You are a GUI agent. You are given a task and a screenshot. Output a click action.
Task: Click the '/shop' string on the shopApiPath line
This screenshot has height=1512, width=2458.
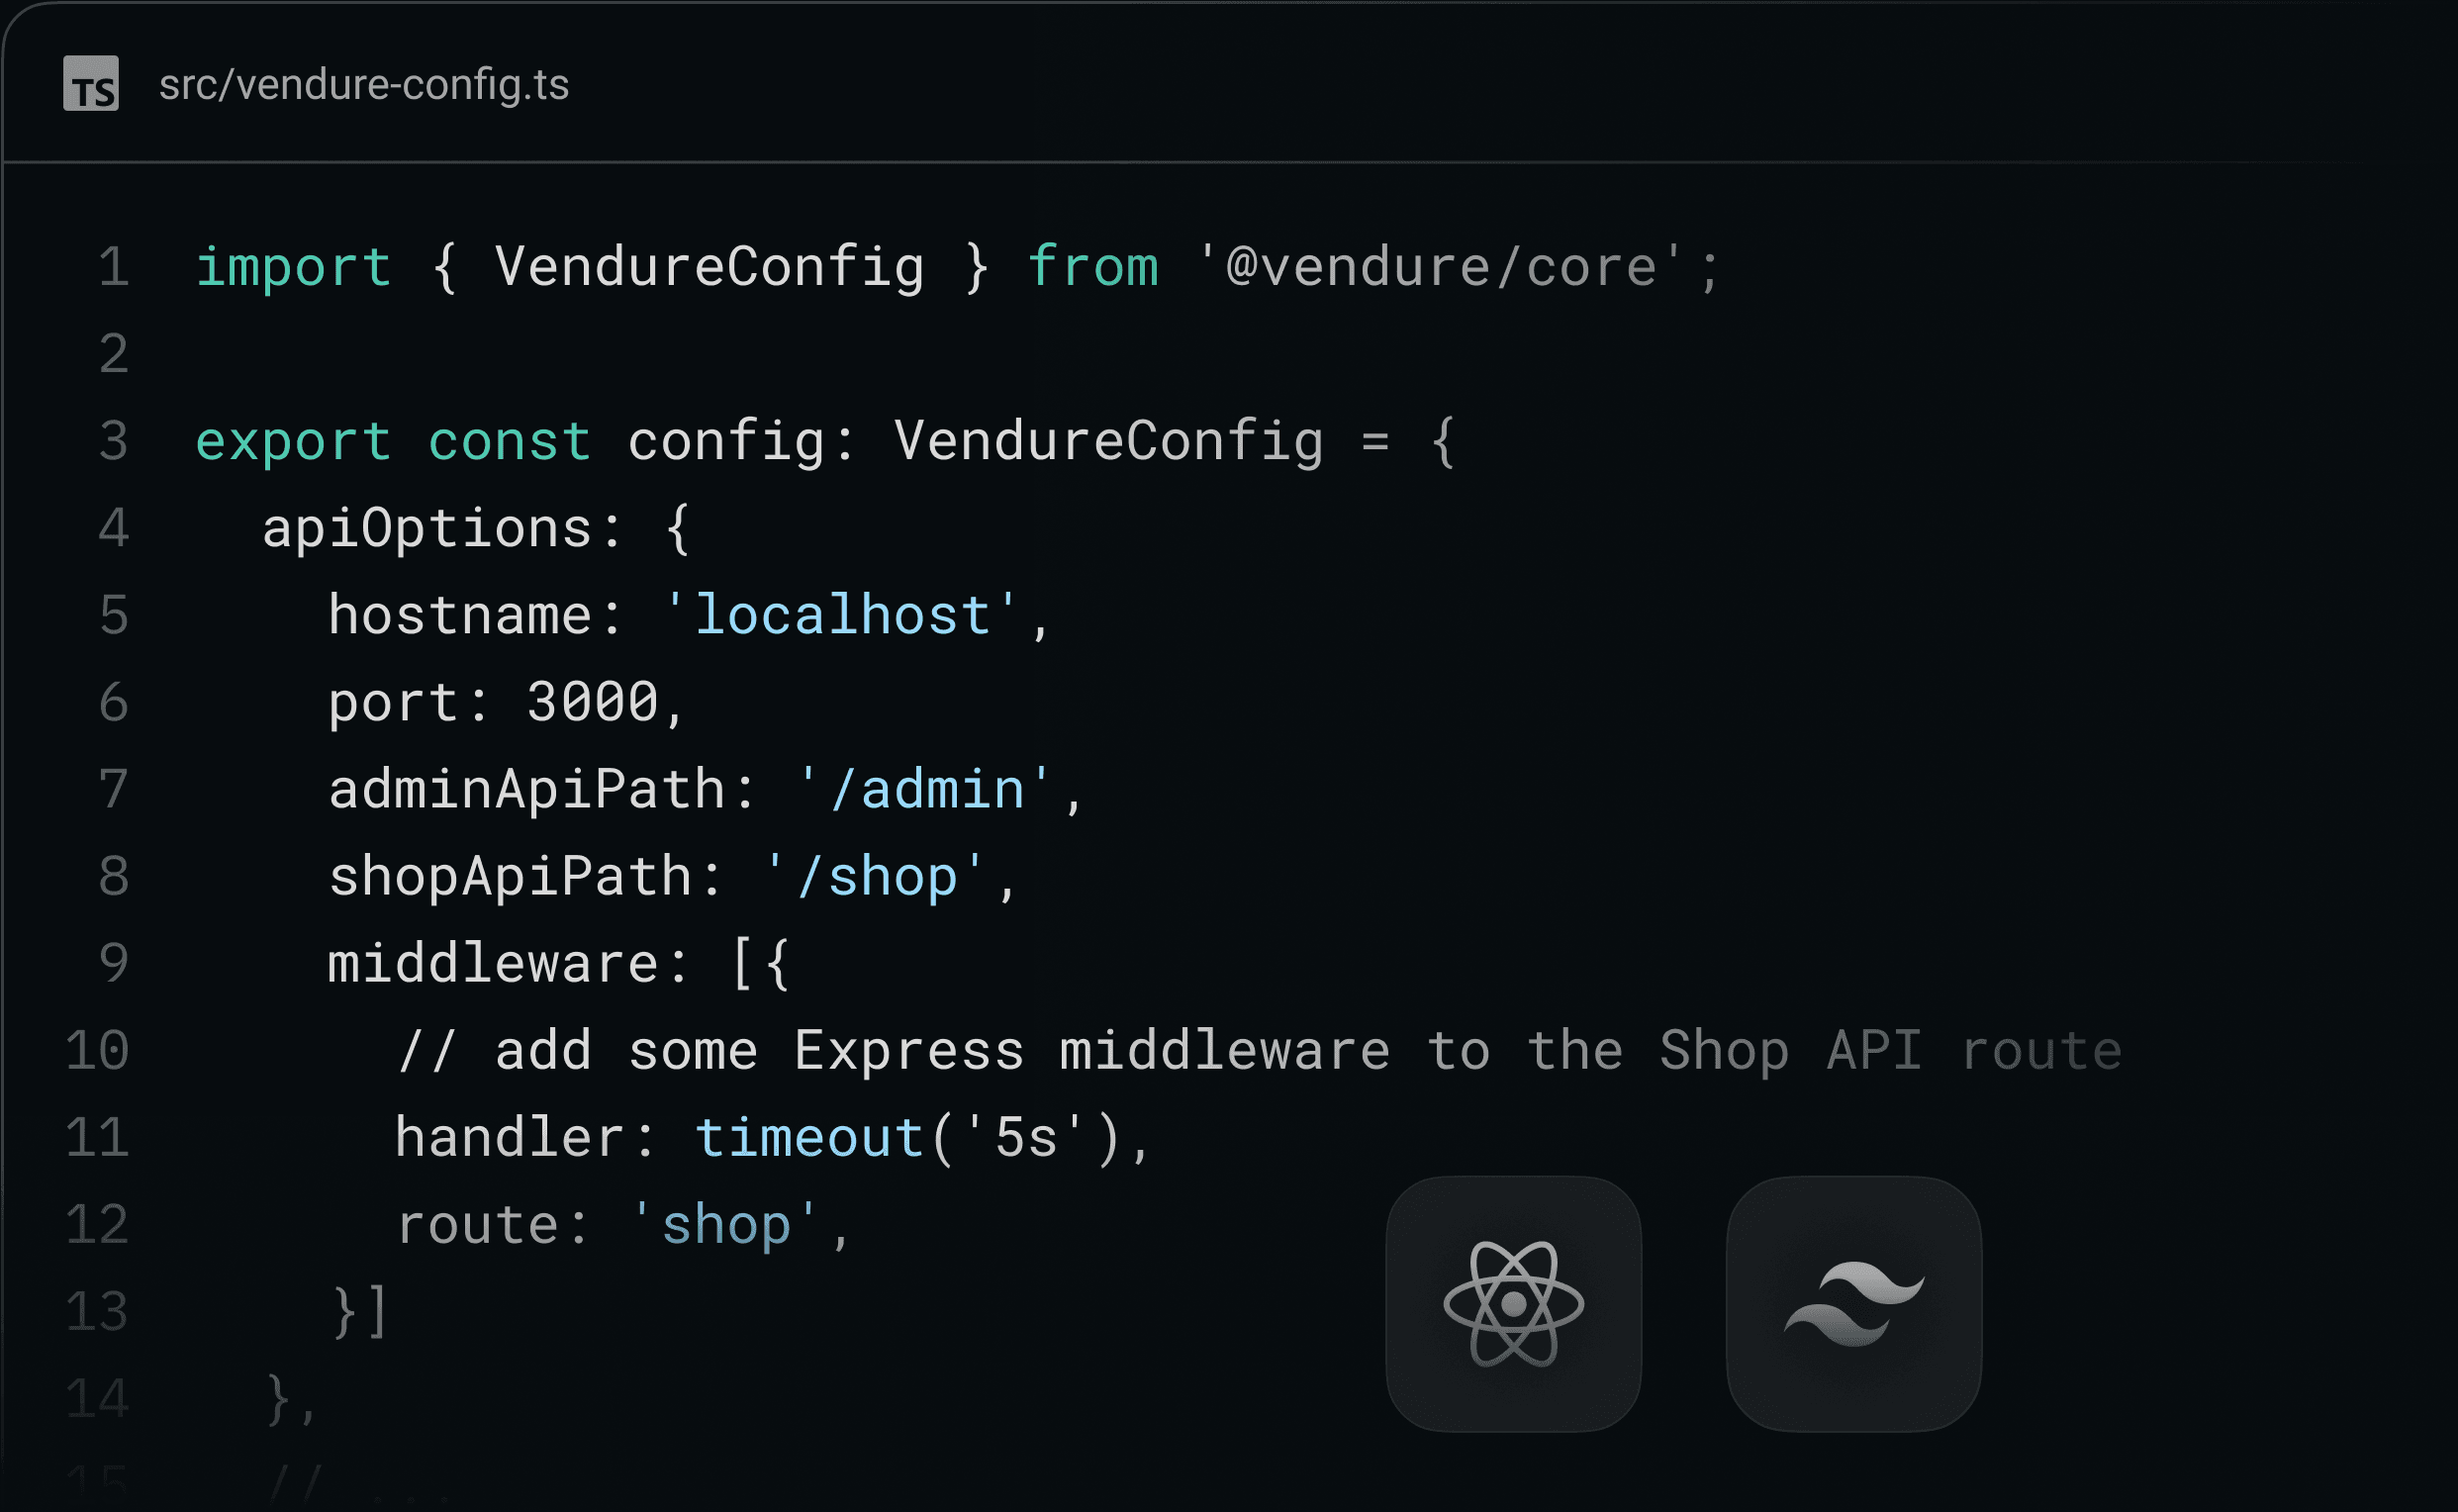pyautogui.click(x=875, y=876)
